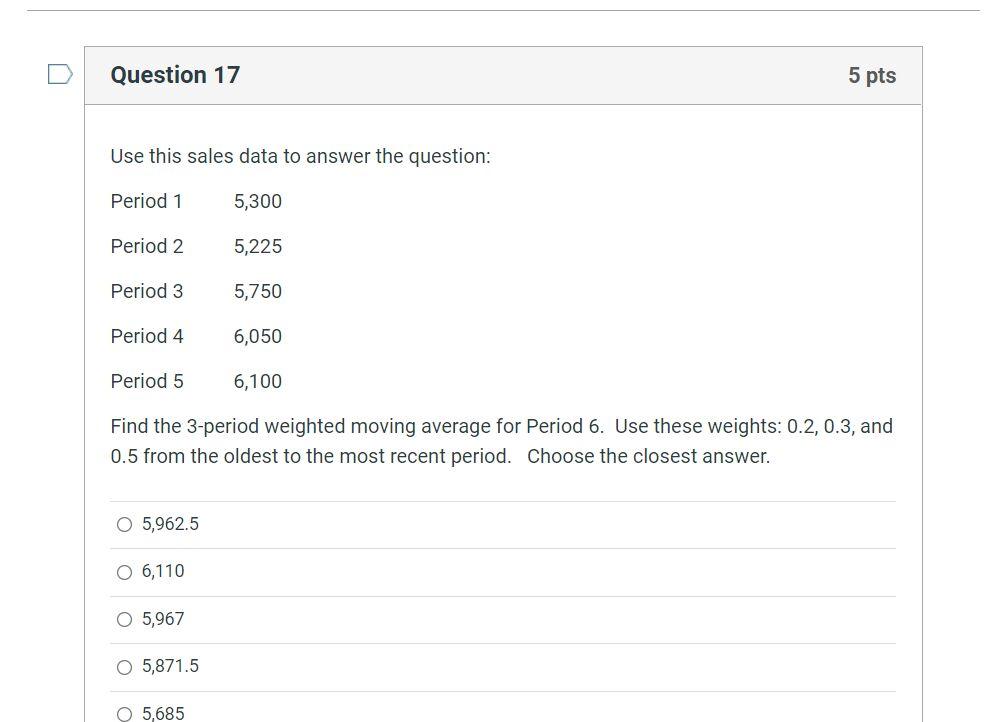The image size is (986, 722).
Task: Click the question instruction text about weighted moving average
Action: (x=500, y=440)
